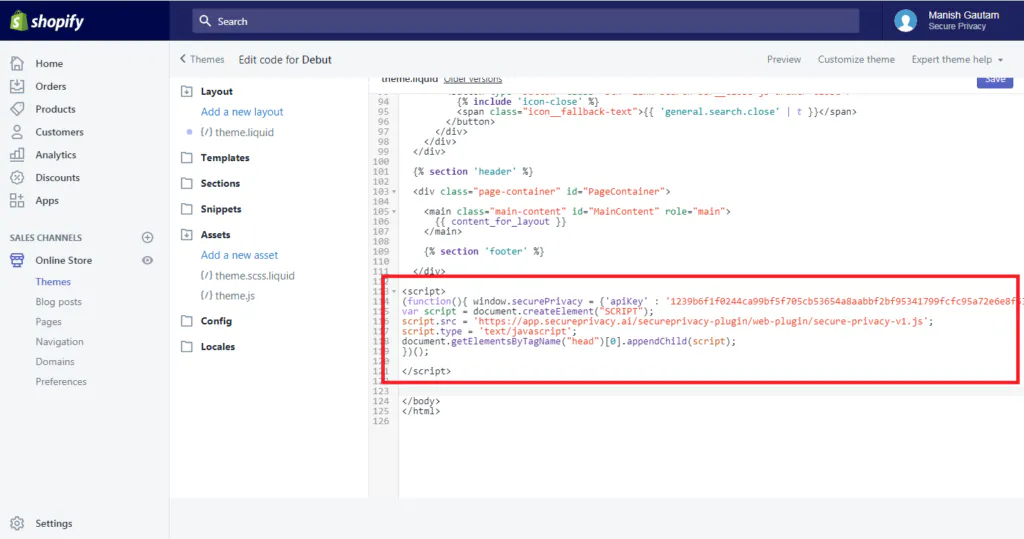1024x539 pixels.
Task: Click the Apps grid icon
Action: click(x=17, y=201)
